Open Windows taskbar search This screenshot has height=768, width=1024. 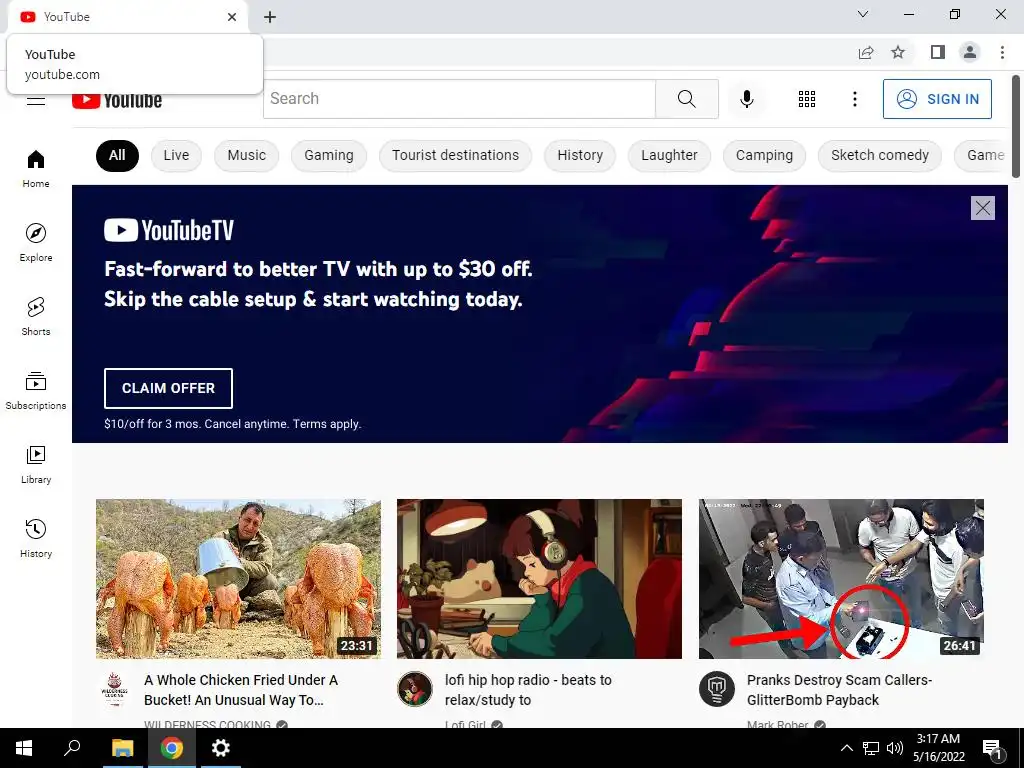tap(72, 748)
